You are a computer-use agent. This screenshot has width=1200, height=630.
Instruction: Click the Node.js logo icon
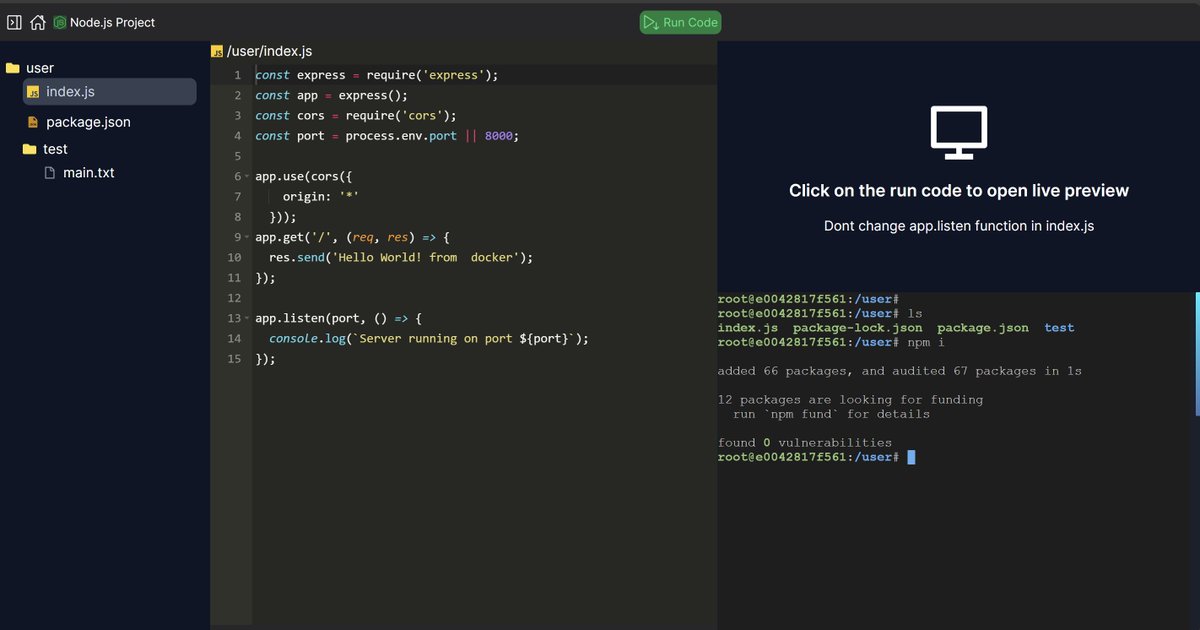tap(60, 22)
